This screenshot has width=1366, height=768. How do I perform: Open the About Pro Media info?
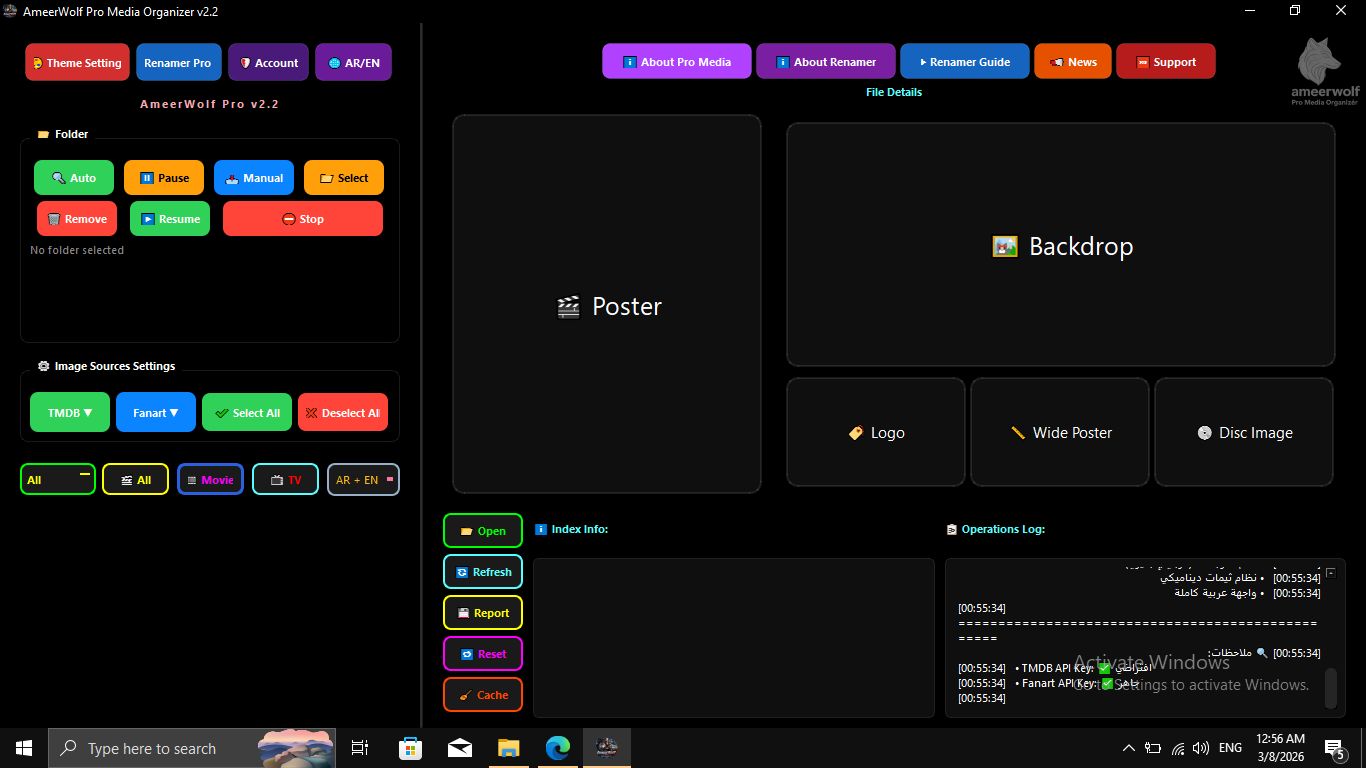676,61
